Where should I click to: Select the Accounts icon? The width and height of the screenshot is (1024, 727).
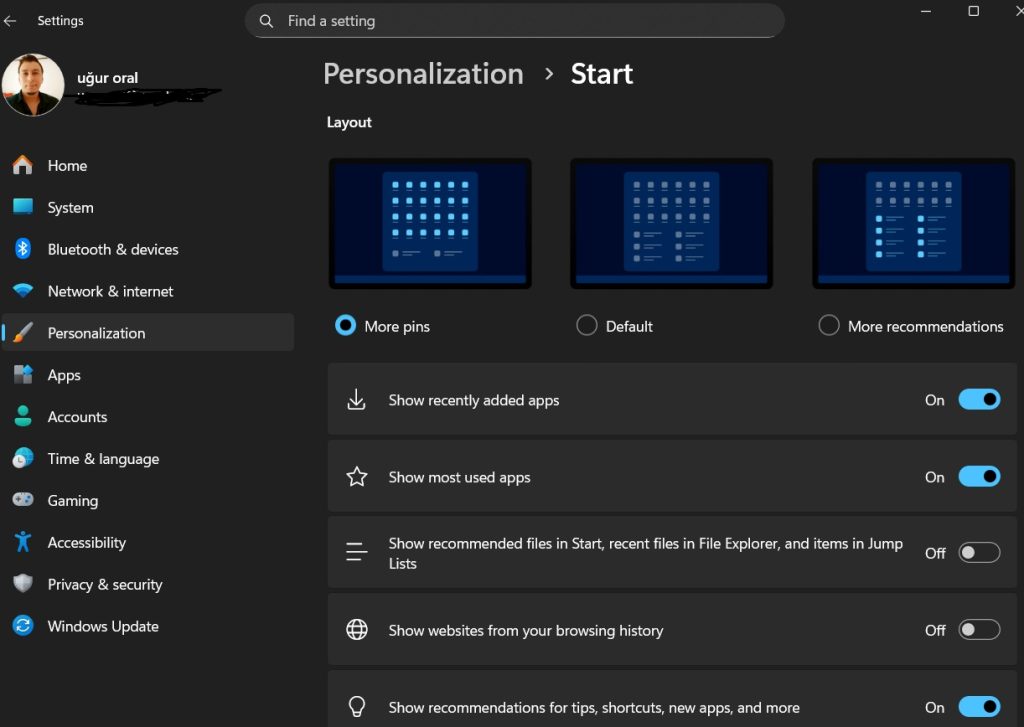point(23,417)
